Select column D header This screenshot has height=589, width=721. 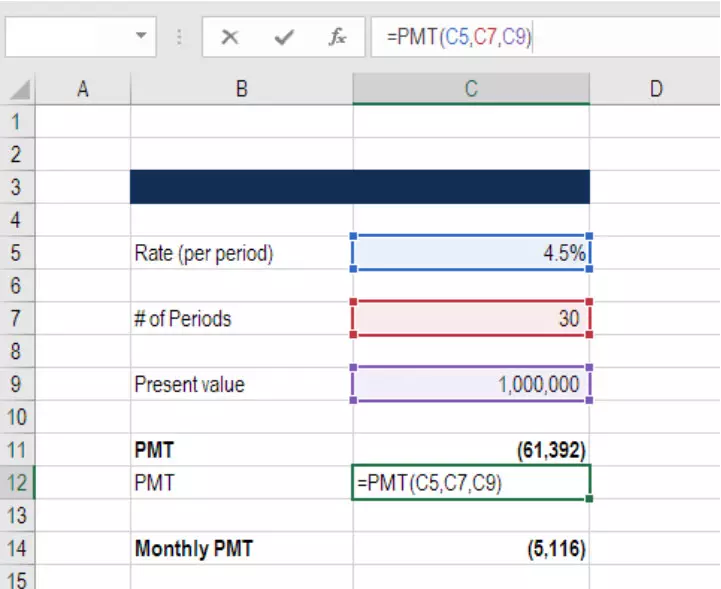click(655, 89)
